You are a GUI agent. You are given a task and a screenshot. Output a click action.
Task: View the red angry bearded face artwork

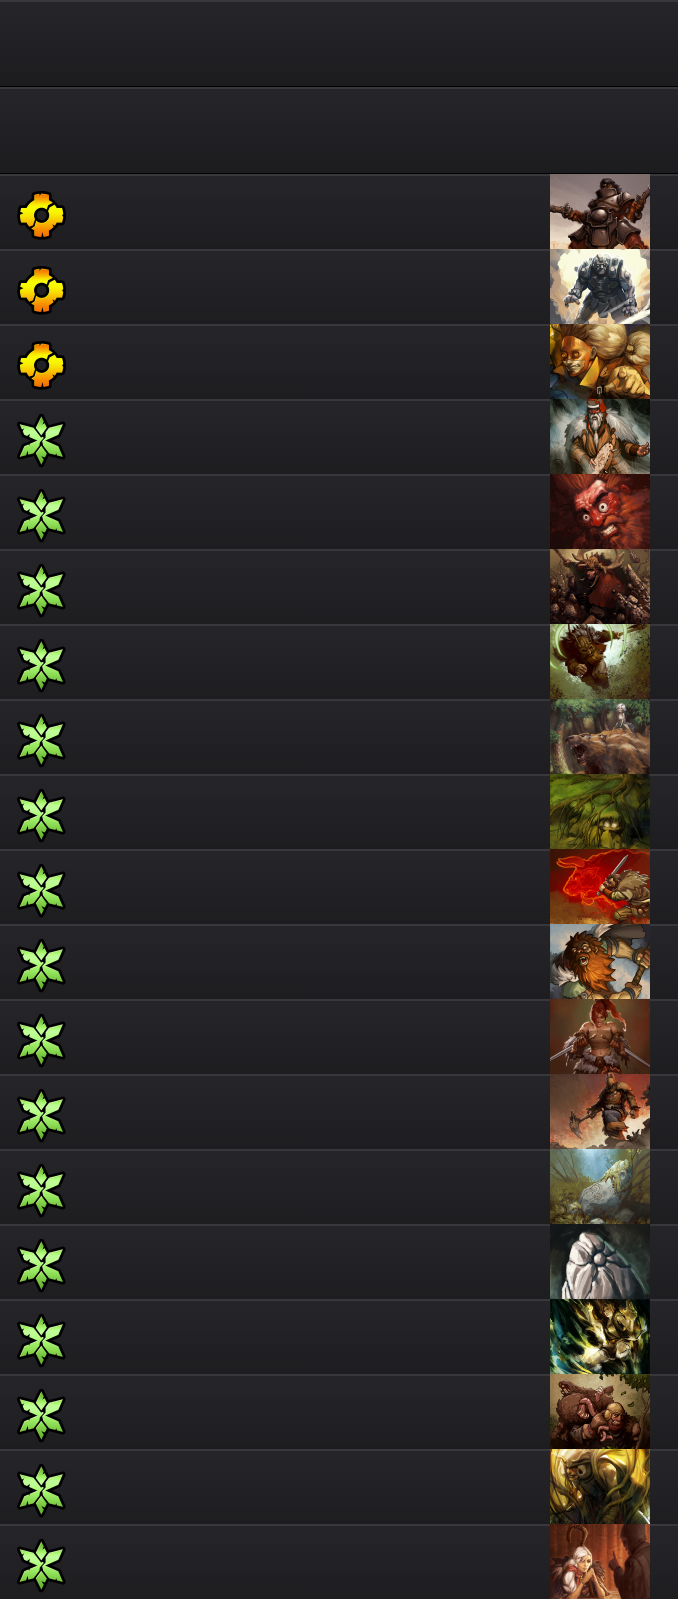point(600,512)
